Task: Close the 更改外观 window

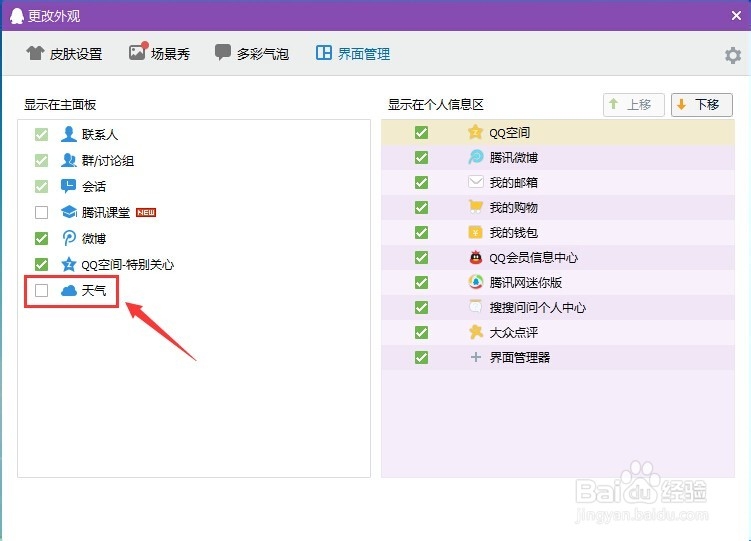Action: tap(737, 16)
